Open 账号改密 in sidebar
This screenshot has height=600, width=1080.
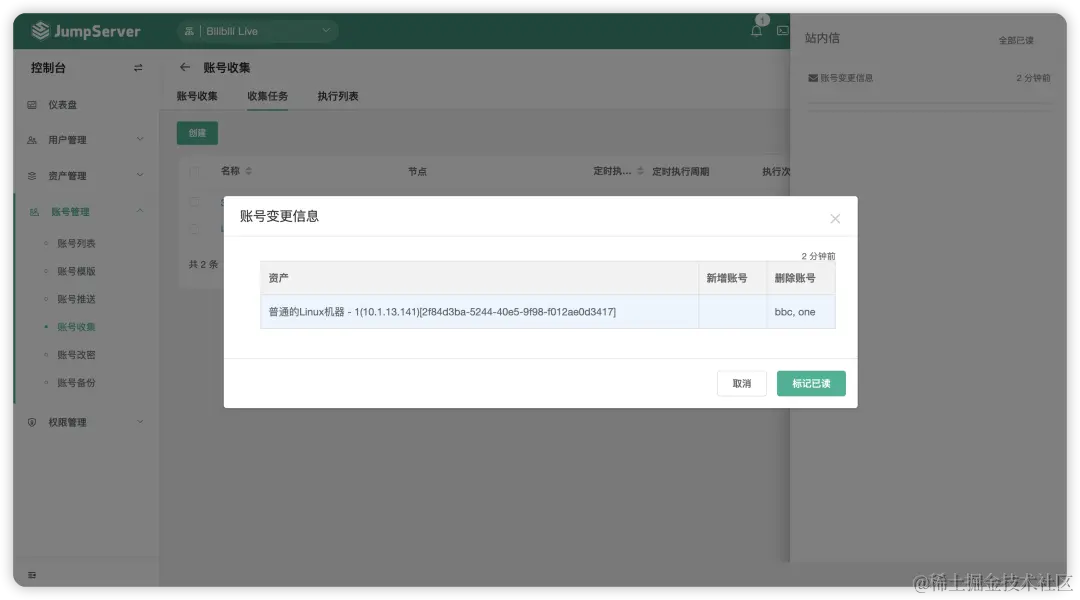(x=76, y=355)
